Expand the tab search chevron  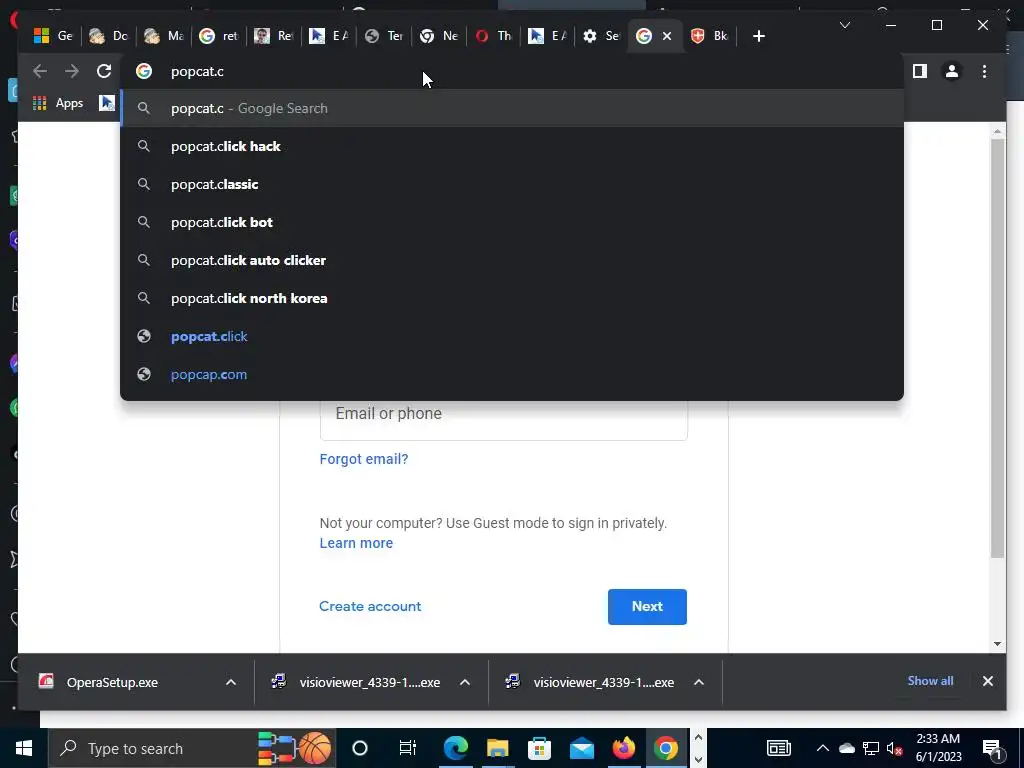tap(844, 25)
